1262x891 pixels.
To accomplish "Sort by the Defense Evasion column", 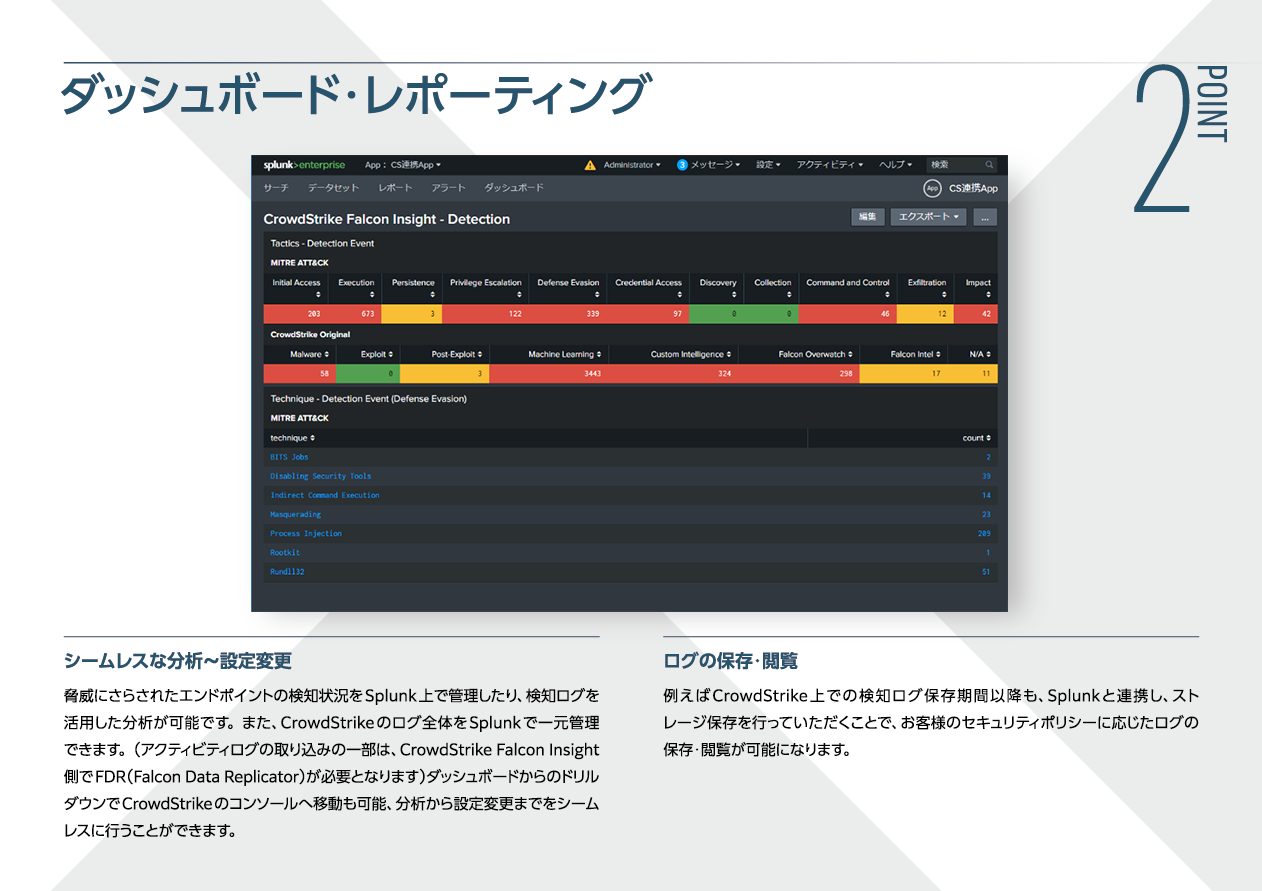I will 568,288.
